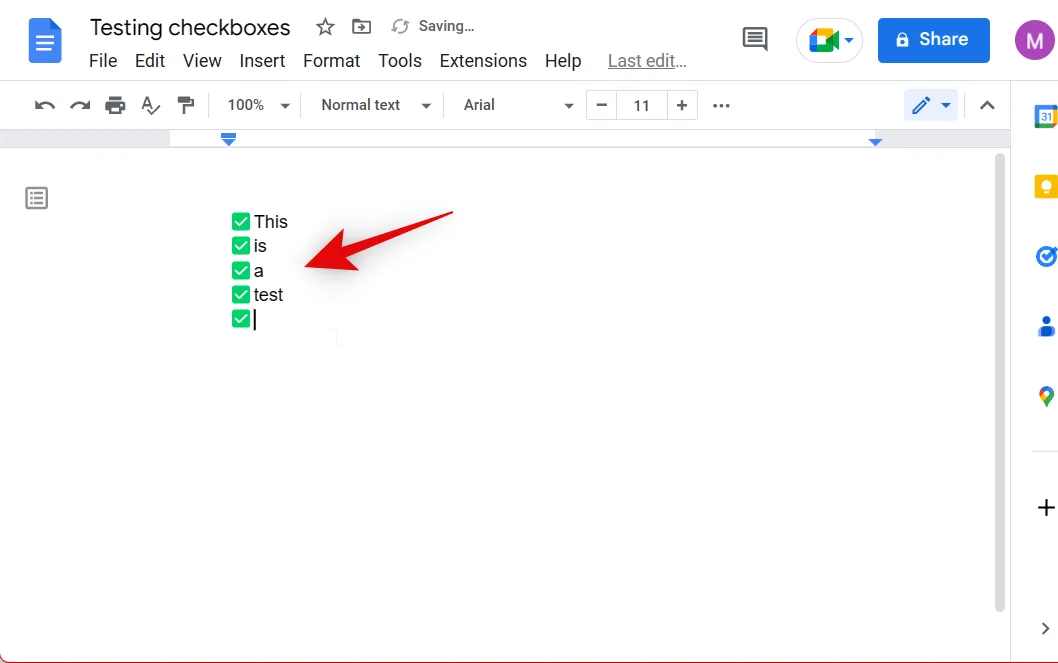Open more toolbar options ellipsis
The height and width of the screenshot is (663, 1058).
point(721,106)
